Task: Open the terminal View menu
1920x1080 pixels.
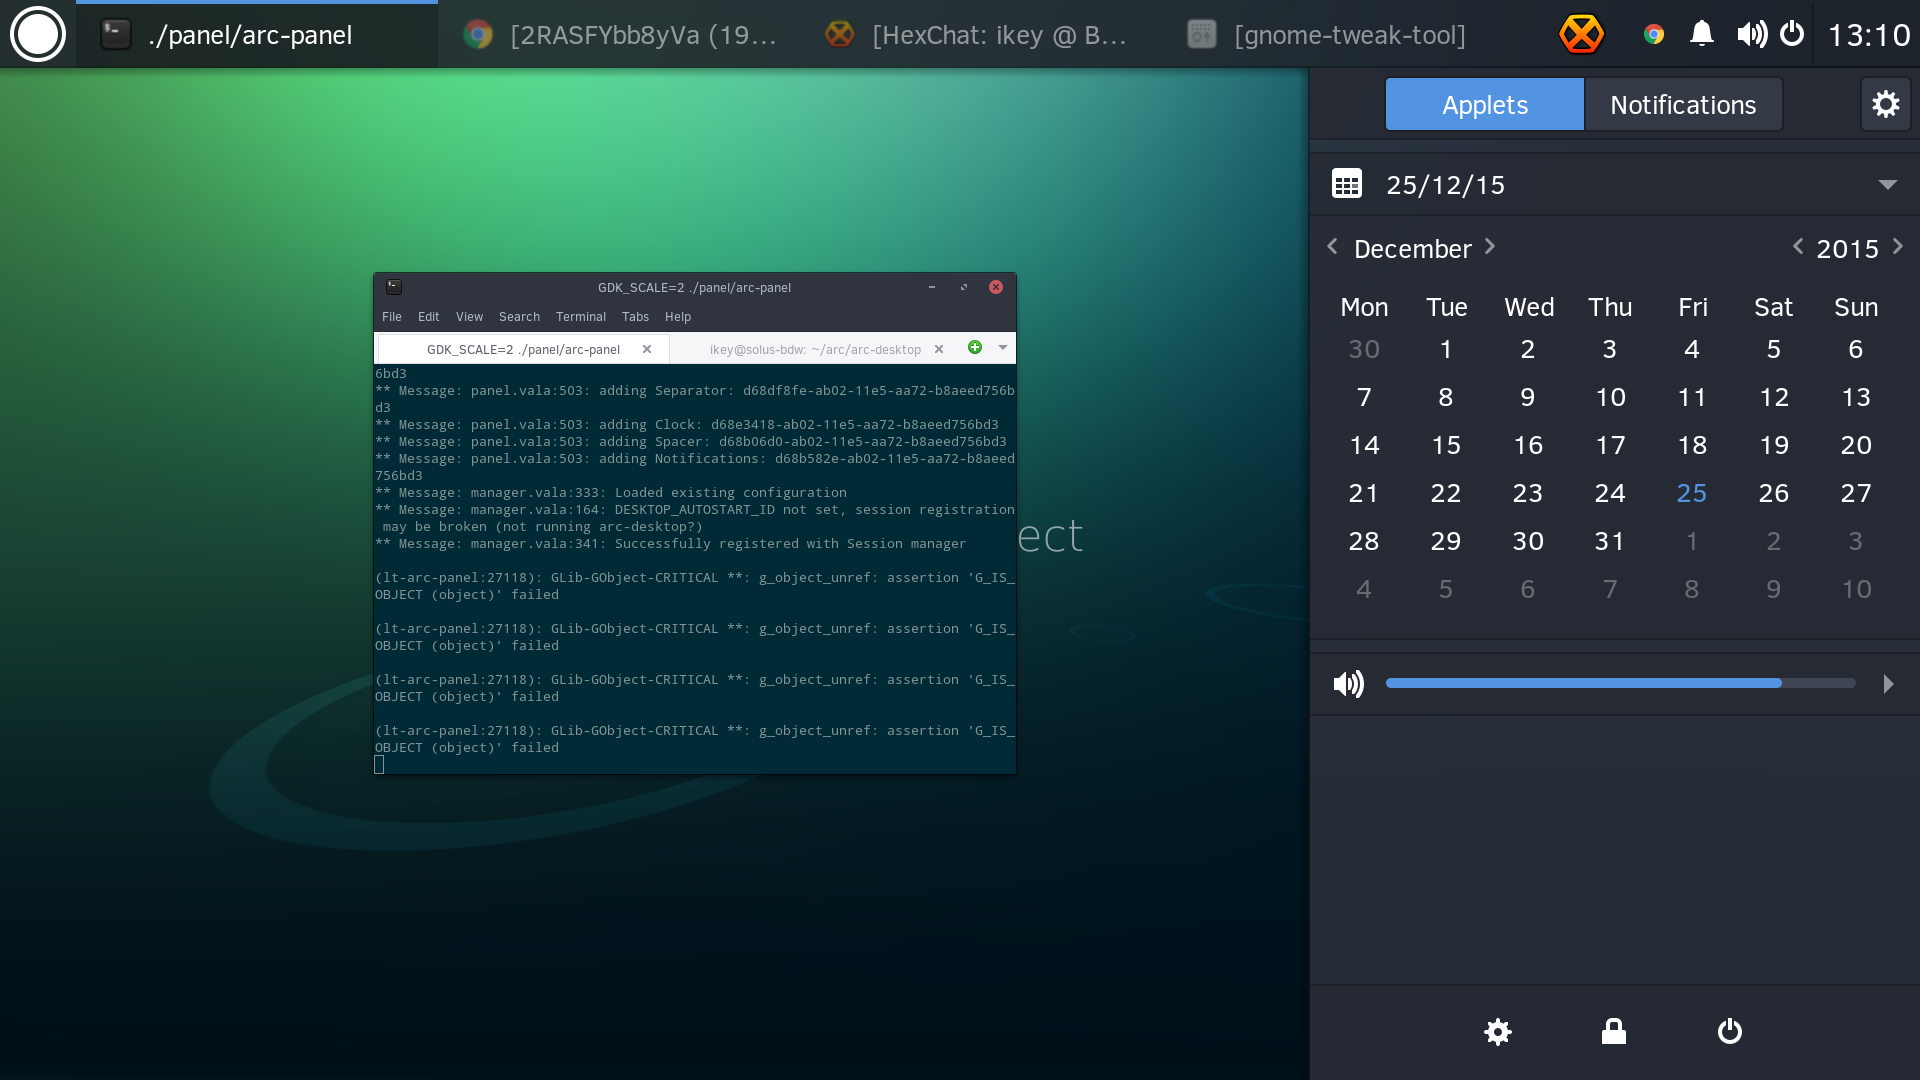Action: point(469,317)
